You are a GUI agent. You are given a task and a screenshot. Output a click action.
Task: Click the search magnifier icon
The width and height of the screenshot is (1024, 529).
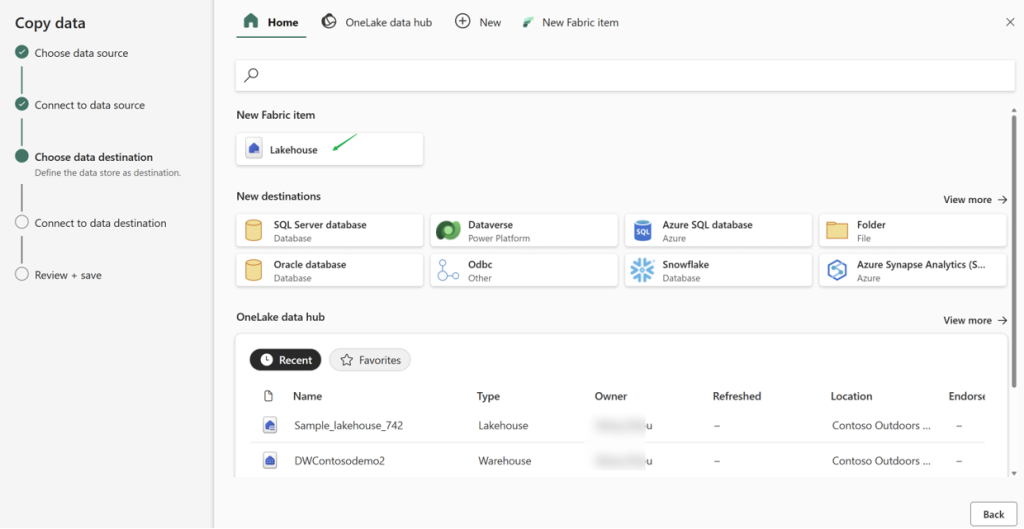click(251, 75)
